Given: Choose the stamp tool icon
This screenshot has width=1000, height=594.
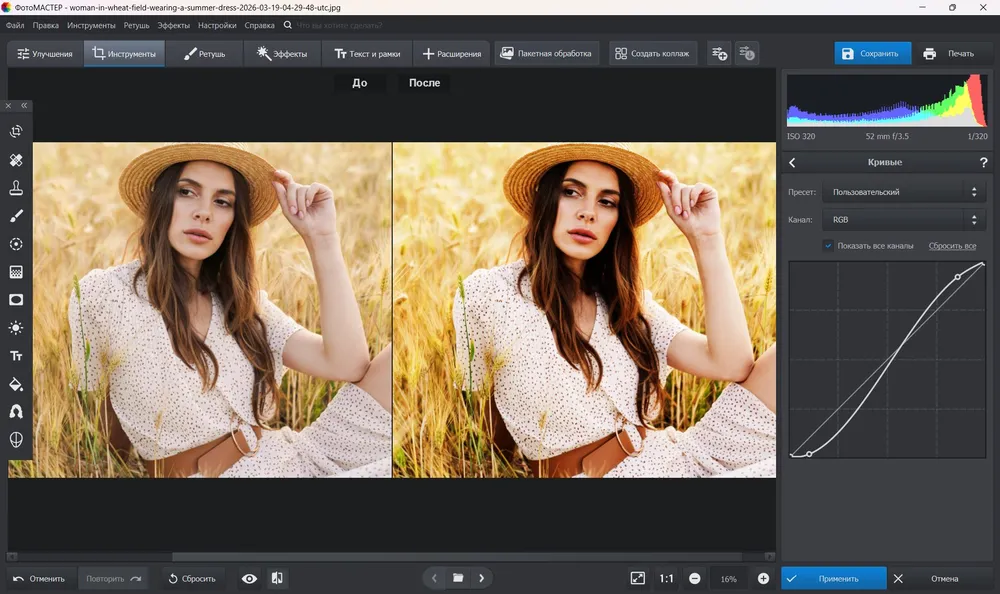Looking at the screenshot, I should 16,188.
